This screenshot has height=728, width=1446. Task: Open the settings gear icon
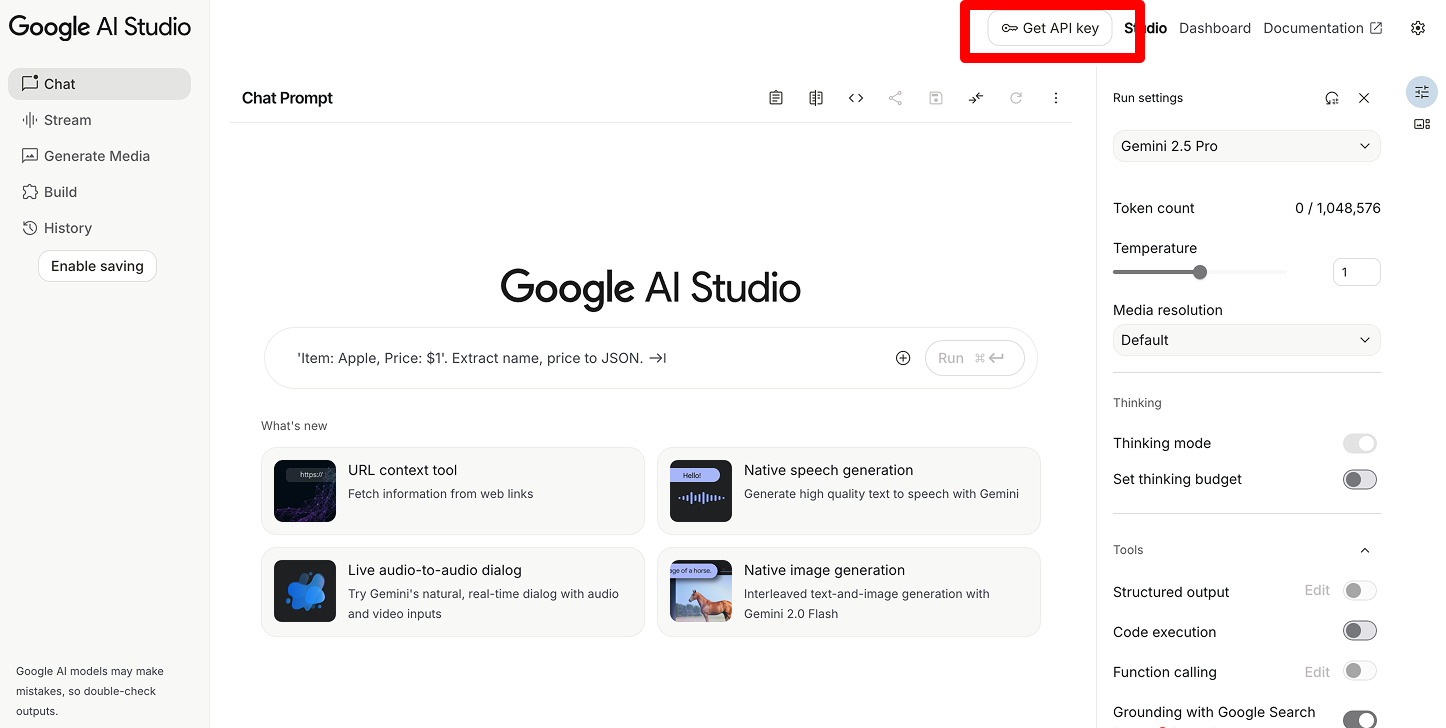(1418, 28)
